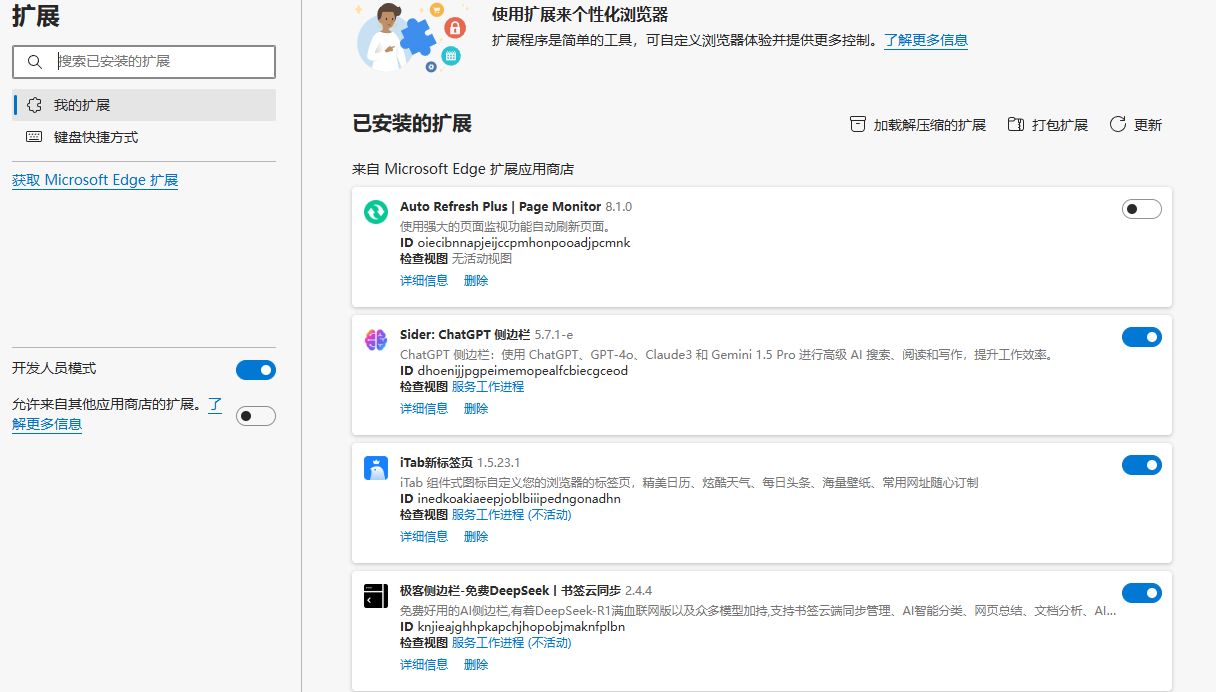Click the Sider extension ID dhoenijjpgpeimemopealfcbiecgceod

514,371
